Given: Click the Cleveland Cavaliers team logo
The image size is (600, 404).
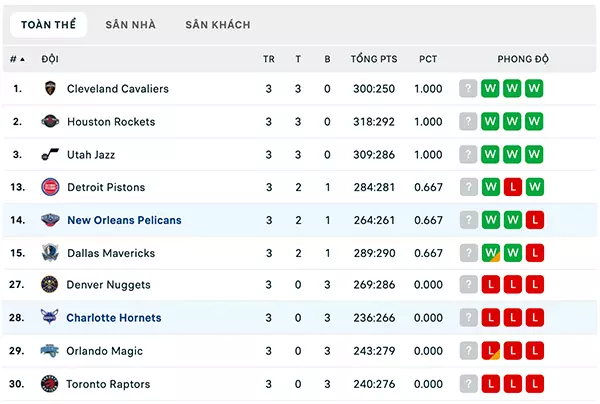Looking at the screenshot, I should pos(50,88).
